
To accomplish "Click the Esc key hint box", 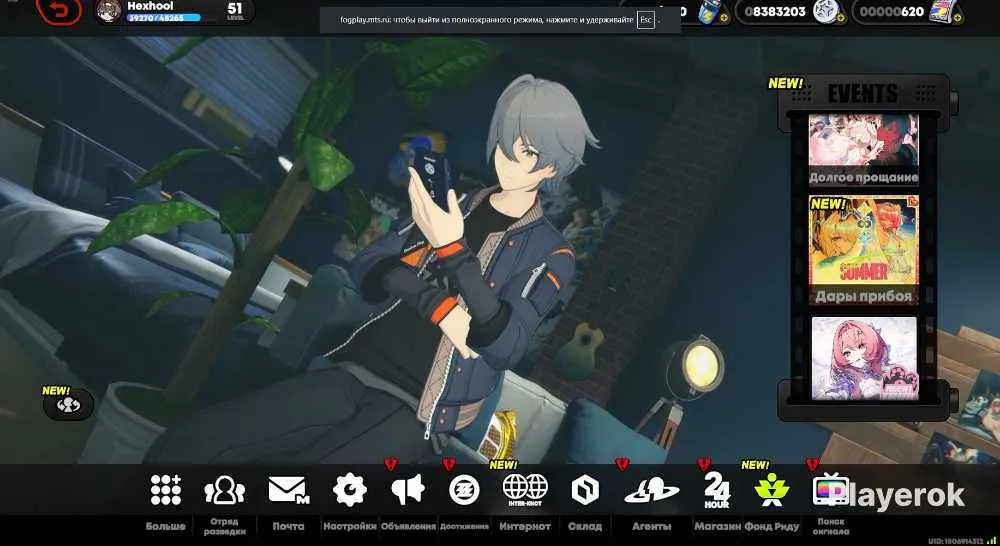I will coord(646,20).
